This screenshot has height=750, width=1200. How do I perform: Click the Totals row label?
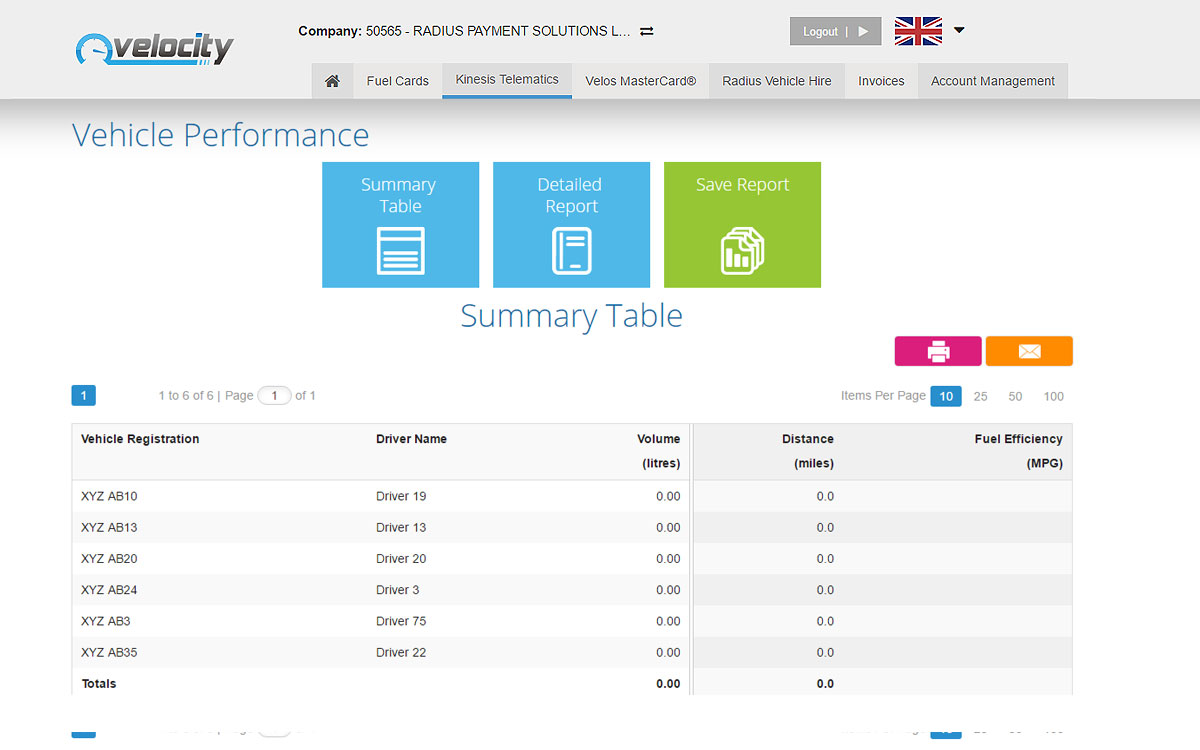[99, 684]
